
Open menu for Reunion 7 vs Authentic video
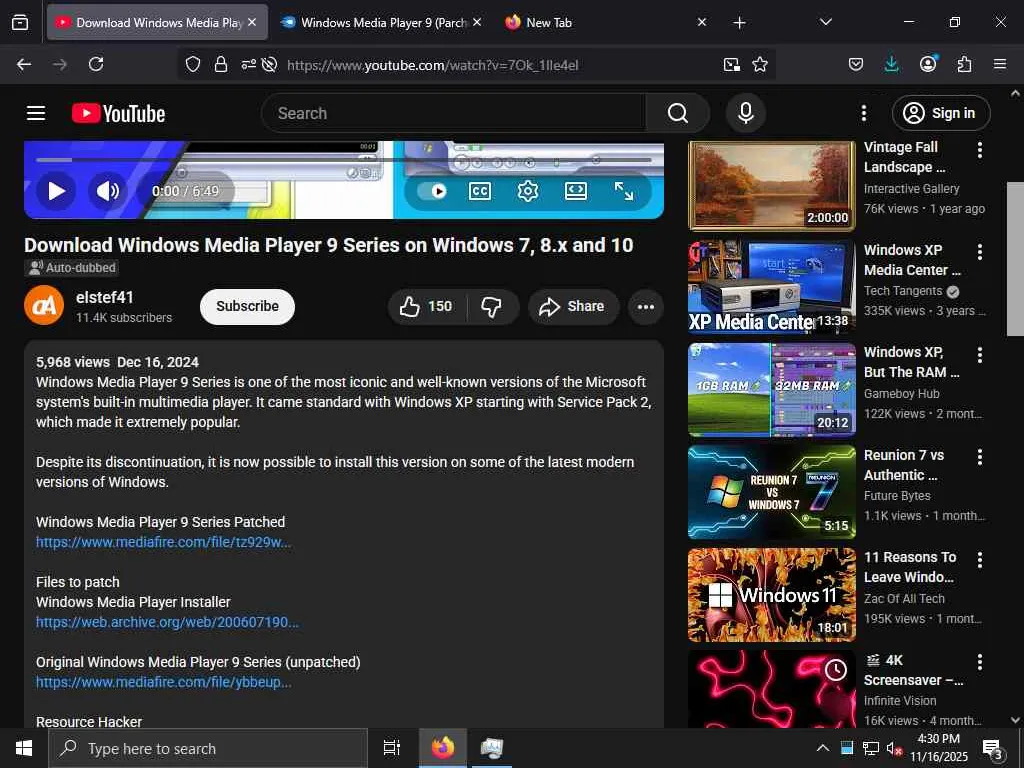pyautogui.click(x=979, y=457)
